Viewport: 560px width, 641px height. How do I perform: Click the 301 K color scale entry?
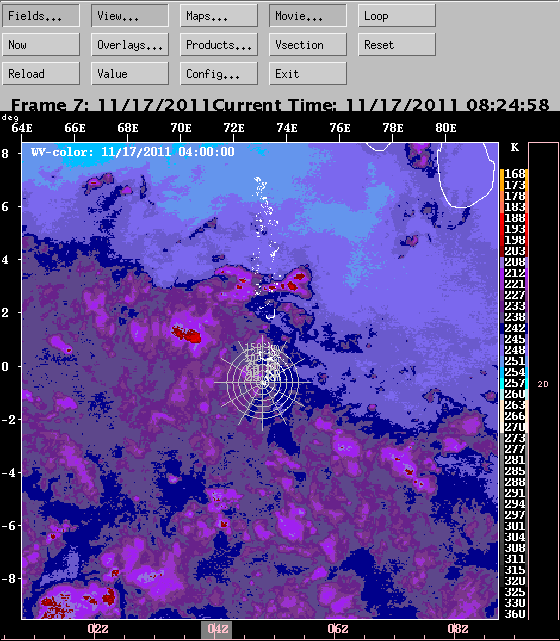(x=514, y=526)
